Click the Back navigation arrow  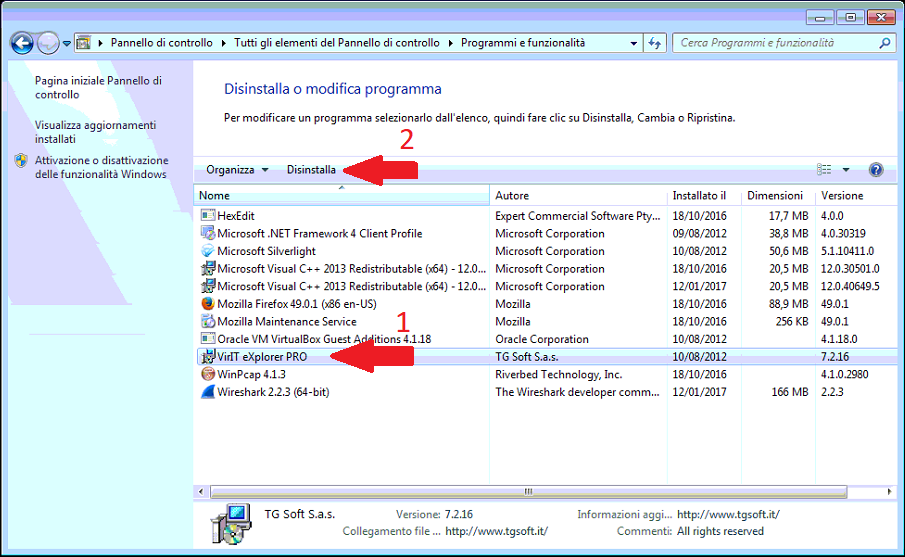point(23,43)
